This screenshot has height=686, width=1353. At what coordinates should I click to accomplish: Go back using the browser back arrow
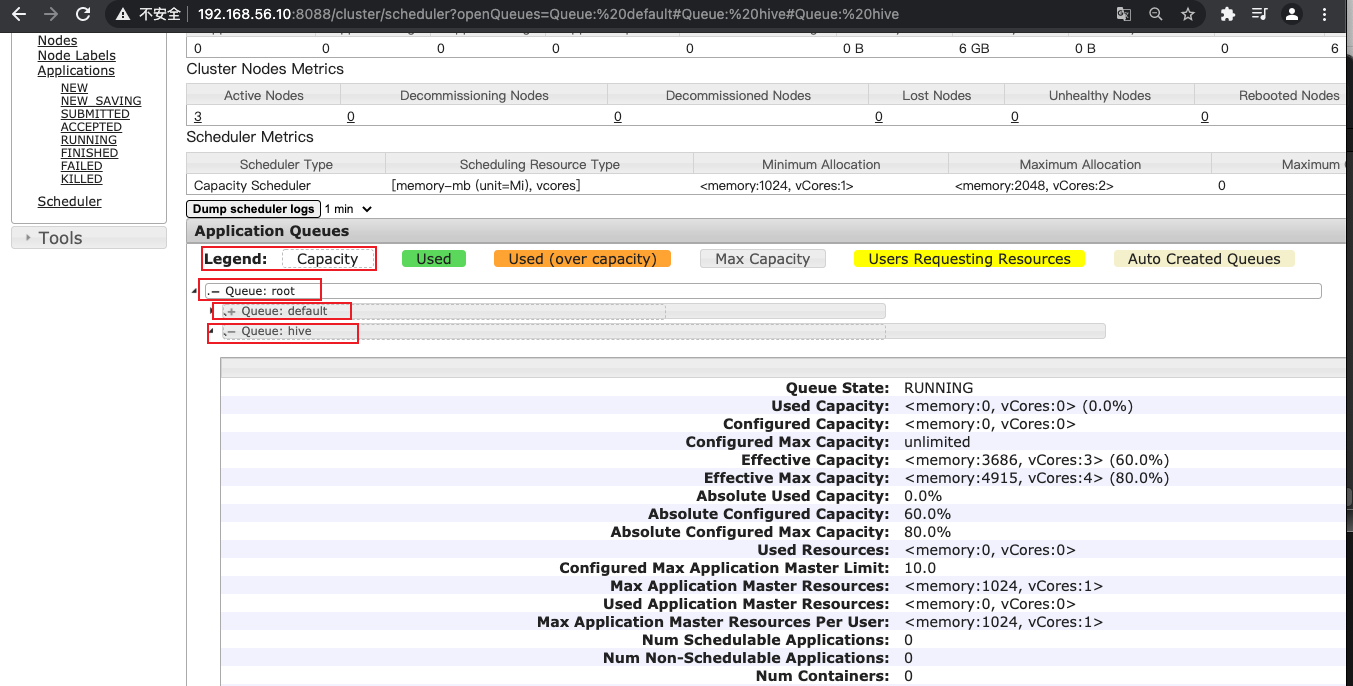point(18,14)
